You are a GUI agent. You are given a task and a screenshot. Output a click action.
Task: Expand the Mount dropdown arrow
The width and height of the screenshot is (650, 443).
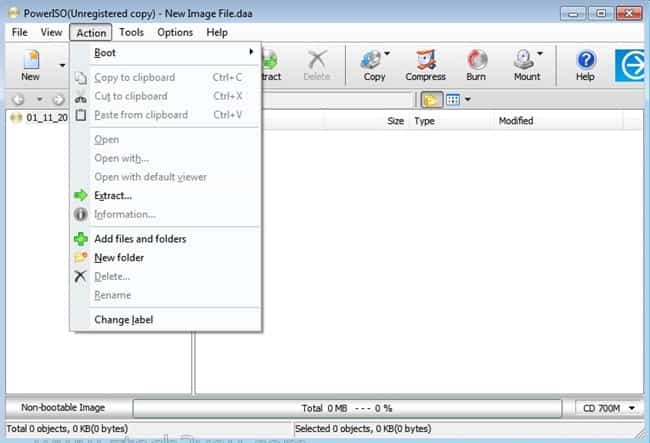point(540,53)
